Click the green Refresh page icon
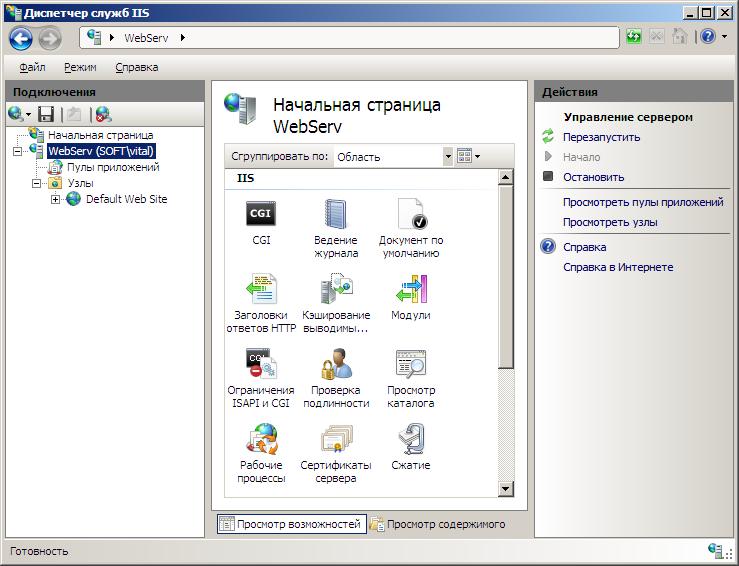The image size is (739, 566). click(634, 36)
